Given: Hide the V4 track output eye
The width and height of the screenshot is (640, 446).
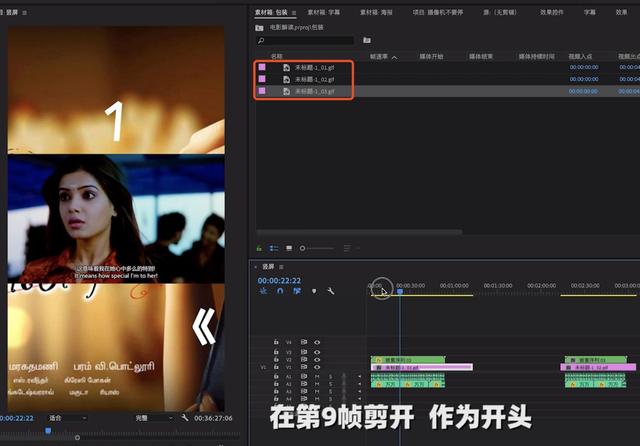Looking at the screenshot, I should (x=317, y=342).
